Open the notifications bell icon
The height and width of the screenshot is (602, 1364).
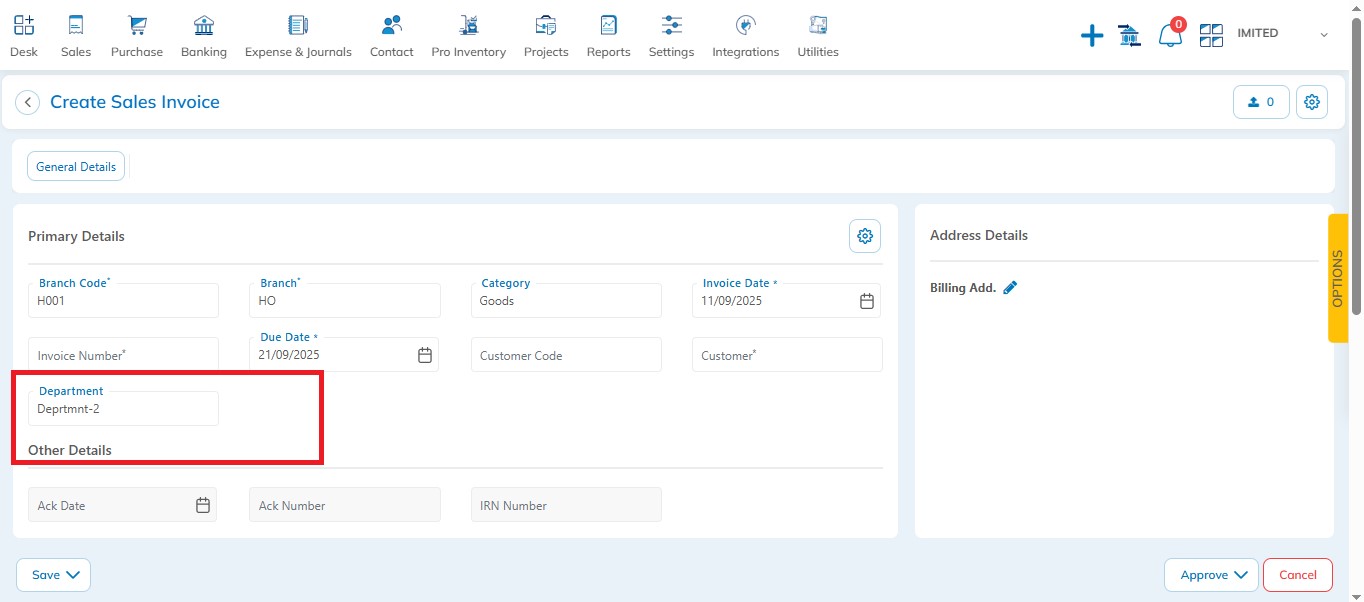pyautogui.click(x=1170, y=36)
